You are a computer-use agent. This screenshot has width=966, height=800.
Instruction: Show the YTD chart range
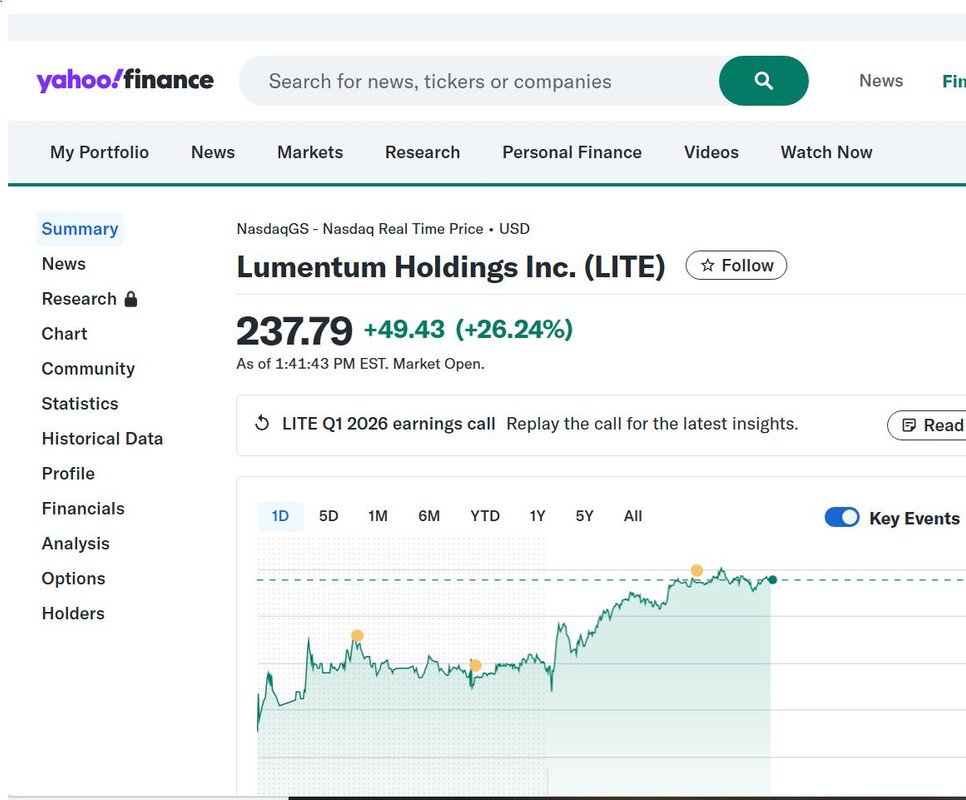tap(485, 516)
